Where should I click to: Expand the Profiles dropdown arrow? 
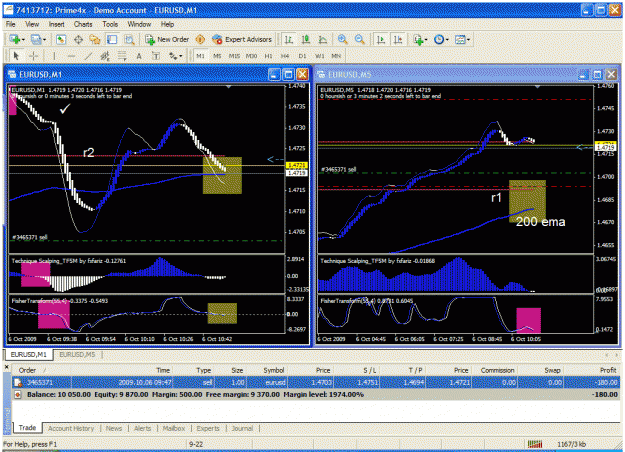tap(44, 40)
